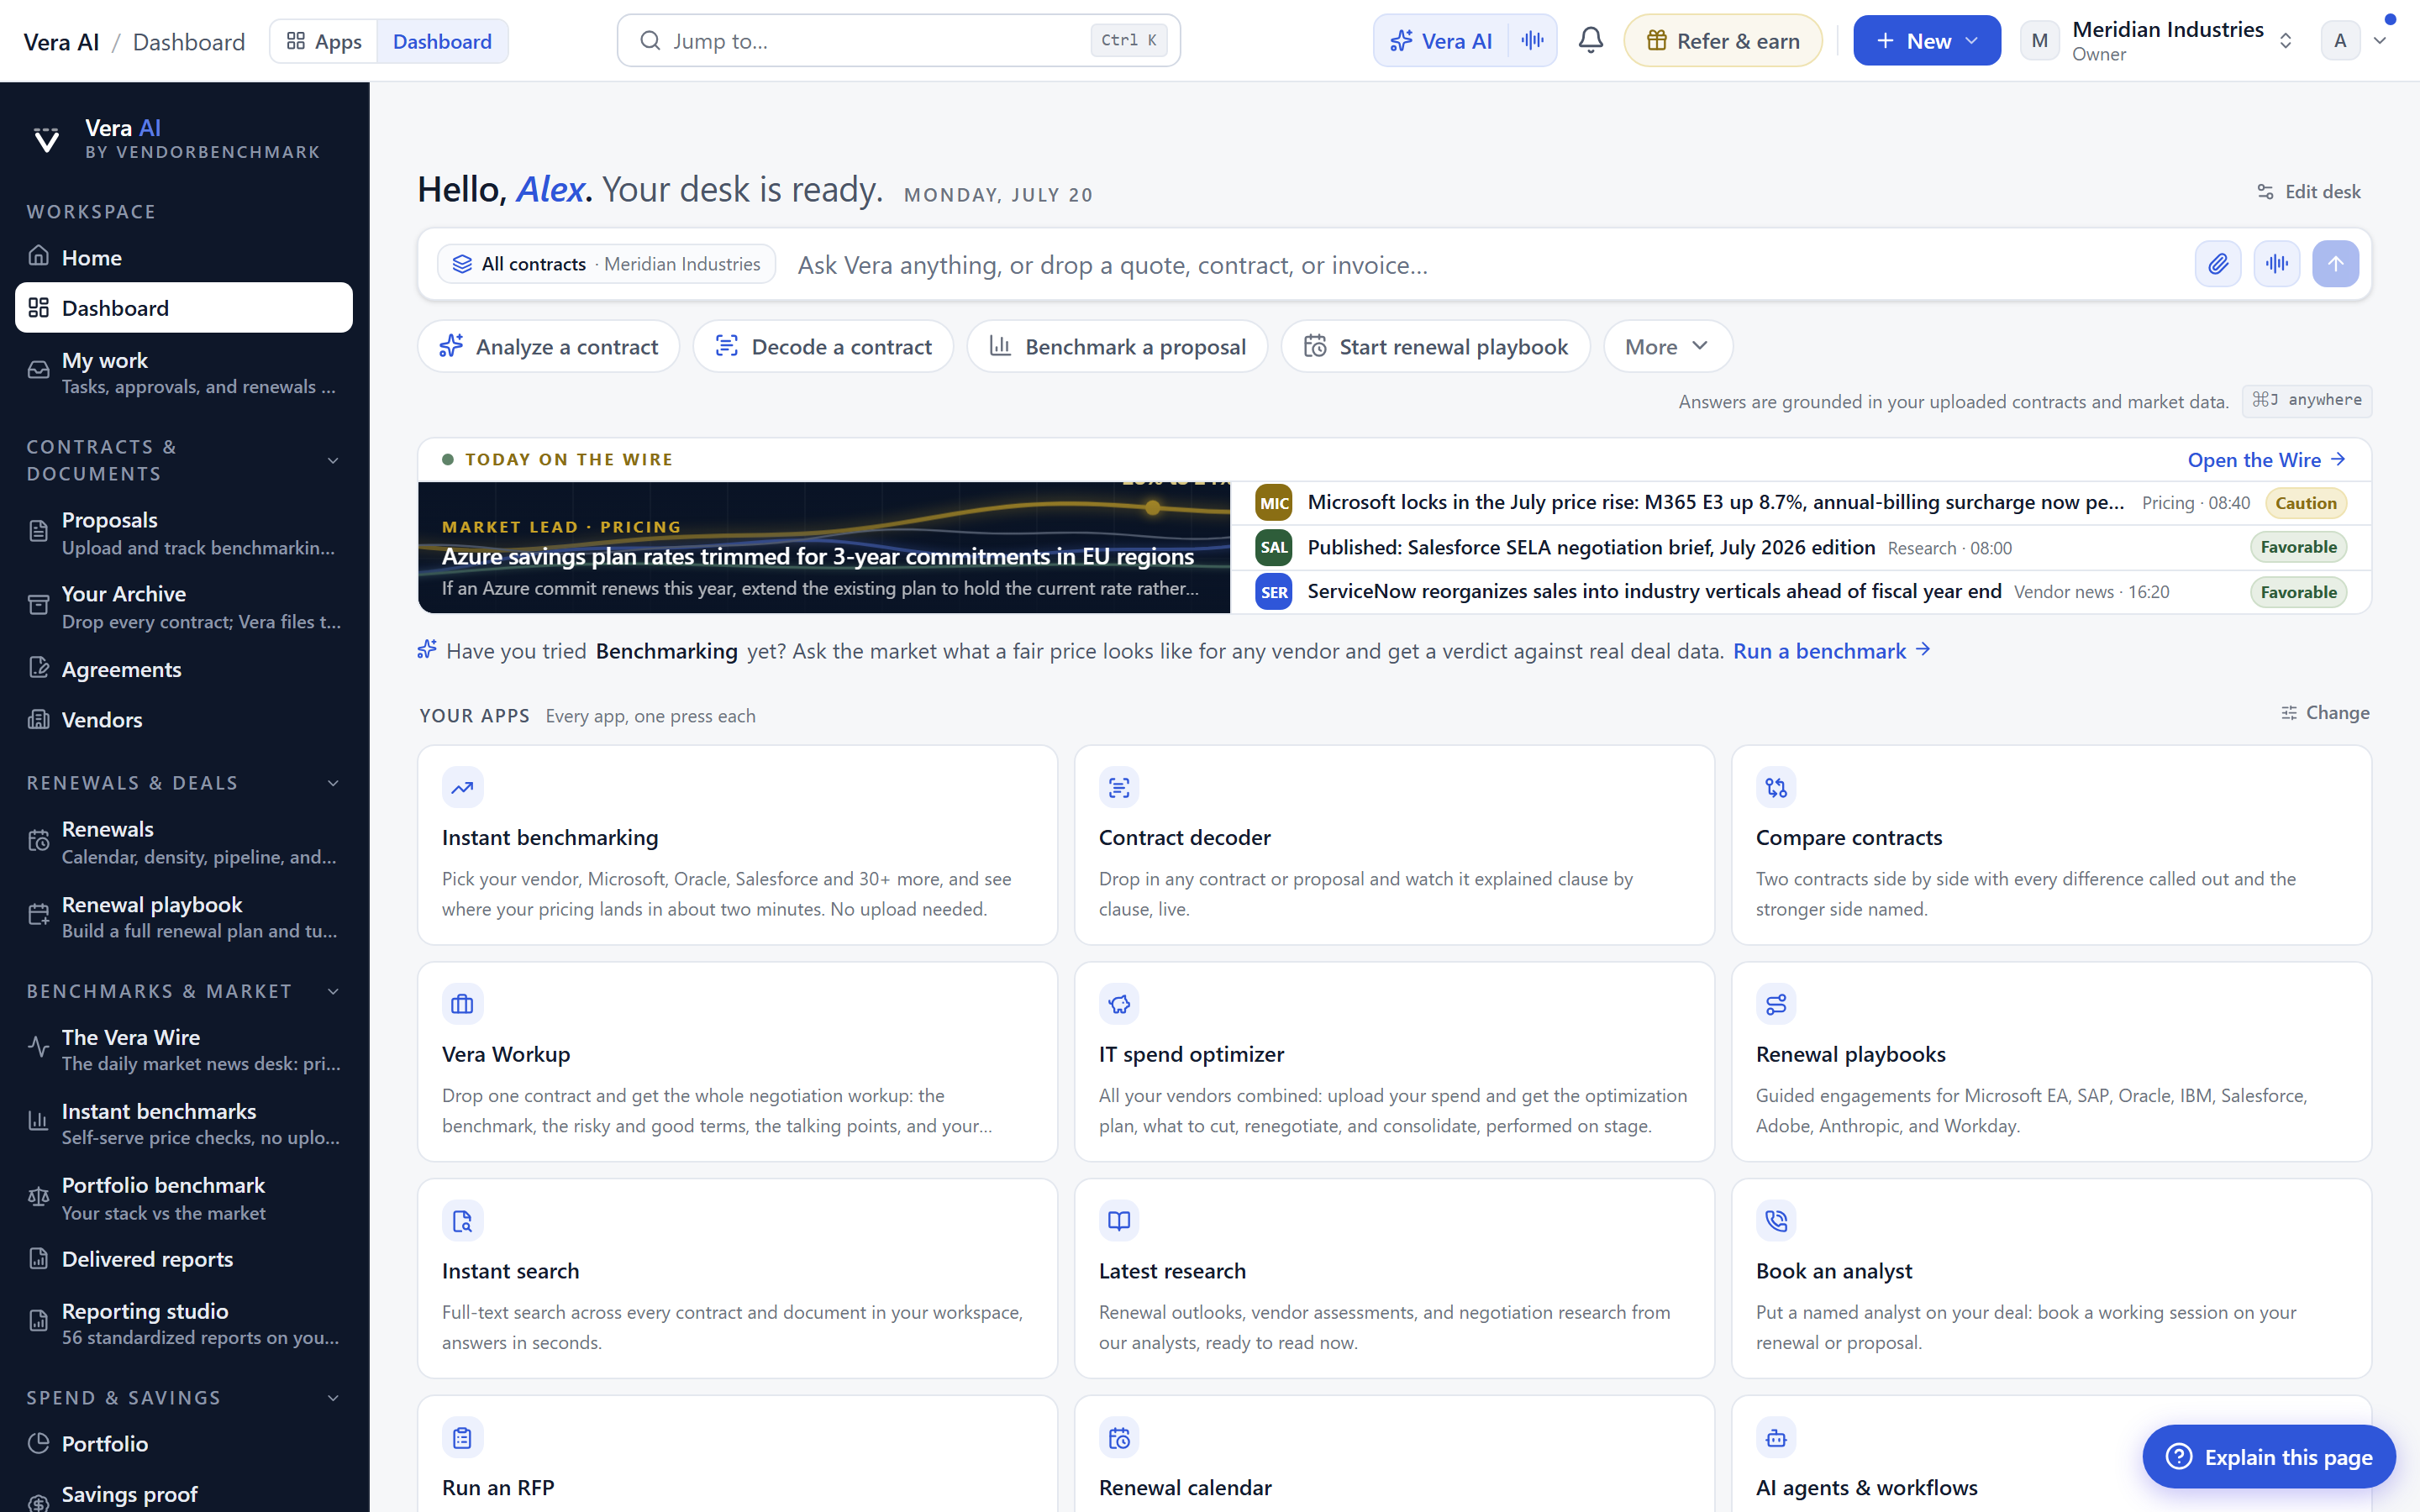Click the MIC badge on the Microsoft wire item
Screen dimensions: 2420x1512
point(1274,503)
